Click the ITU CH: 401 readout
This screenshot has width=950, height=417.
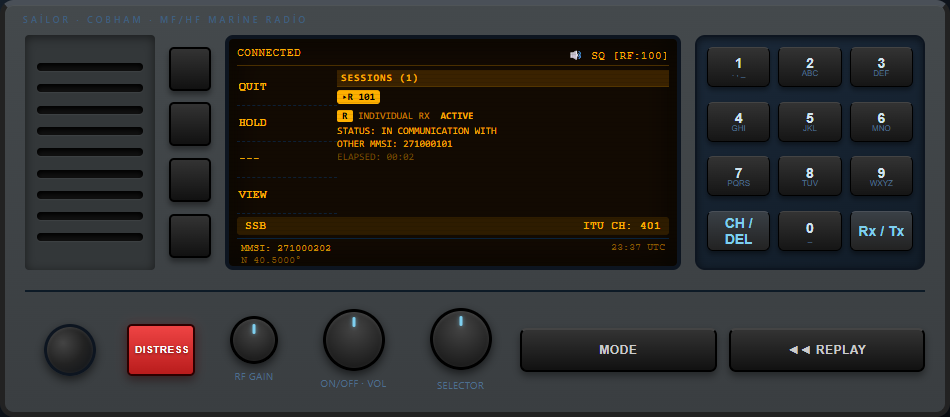[x=622, y=226]
